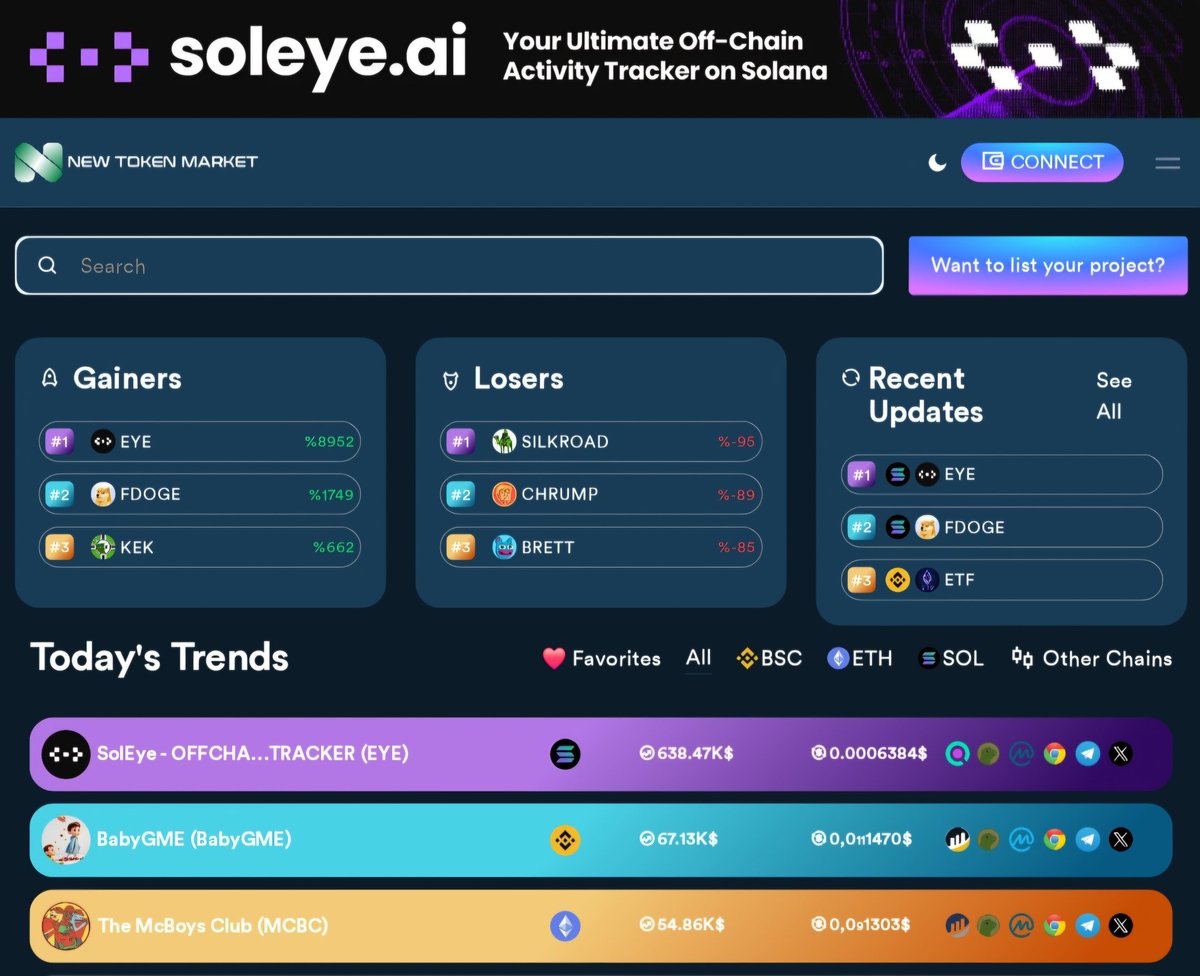The image size is (1200, 976).
Task: Open CoinGecko icon in the SolEye row
Action: (989, 754)
